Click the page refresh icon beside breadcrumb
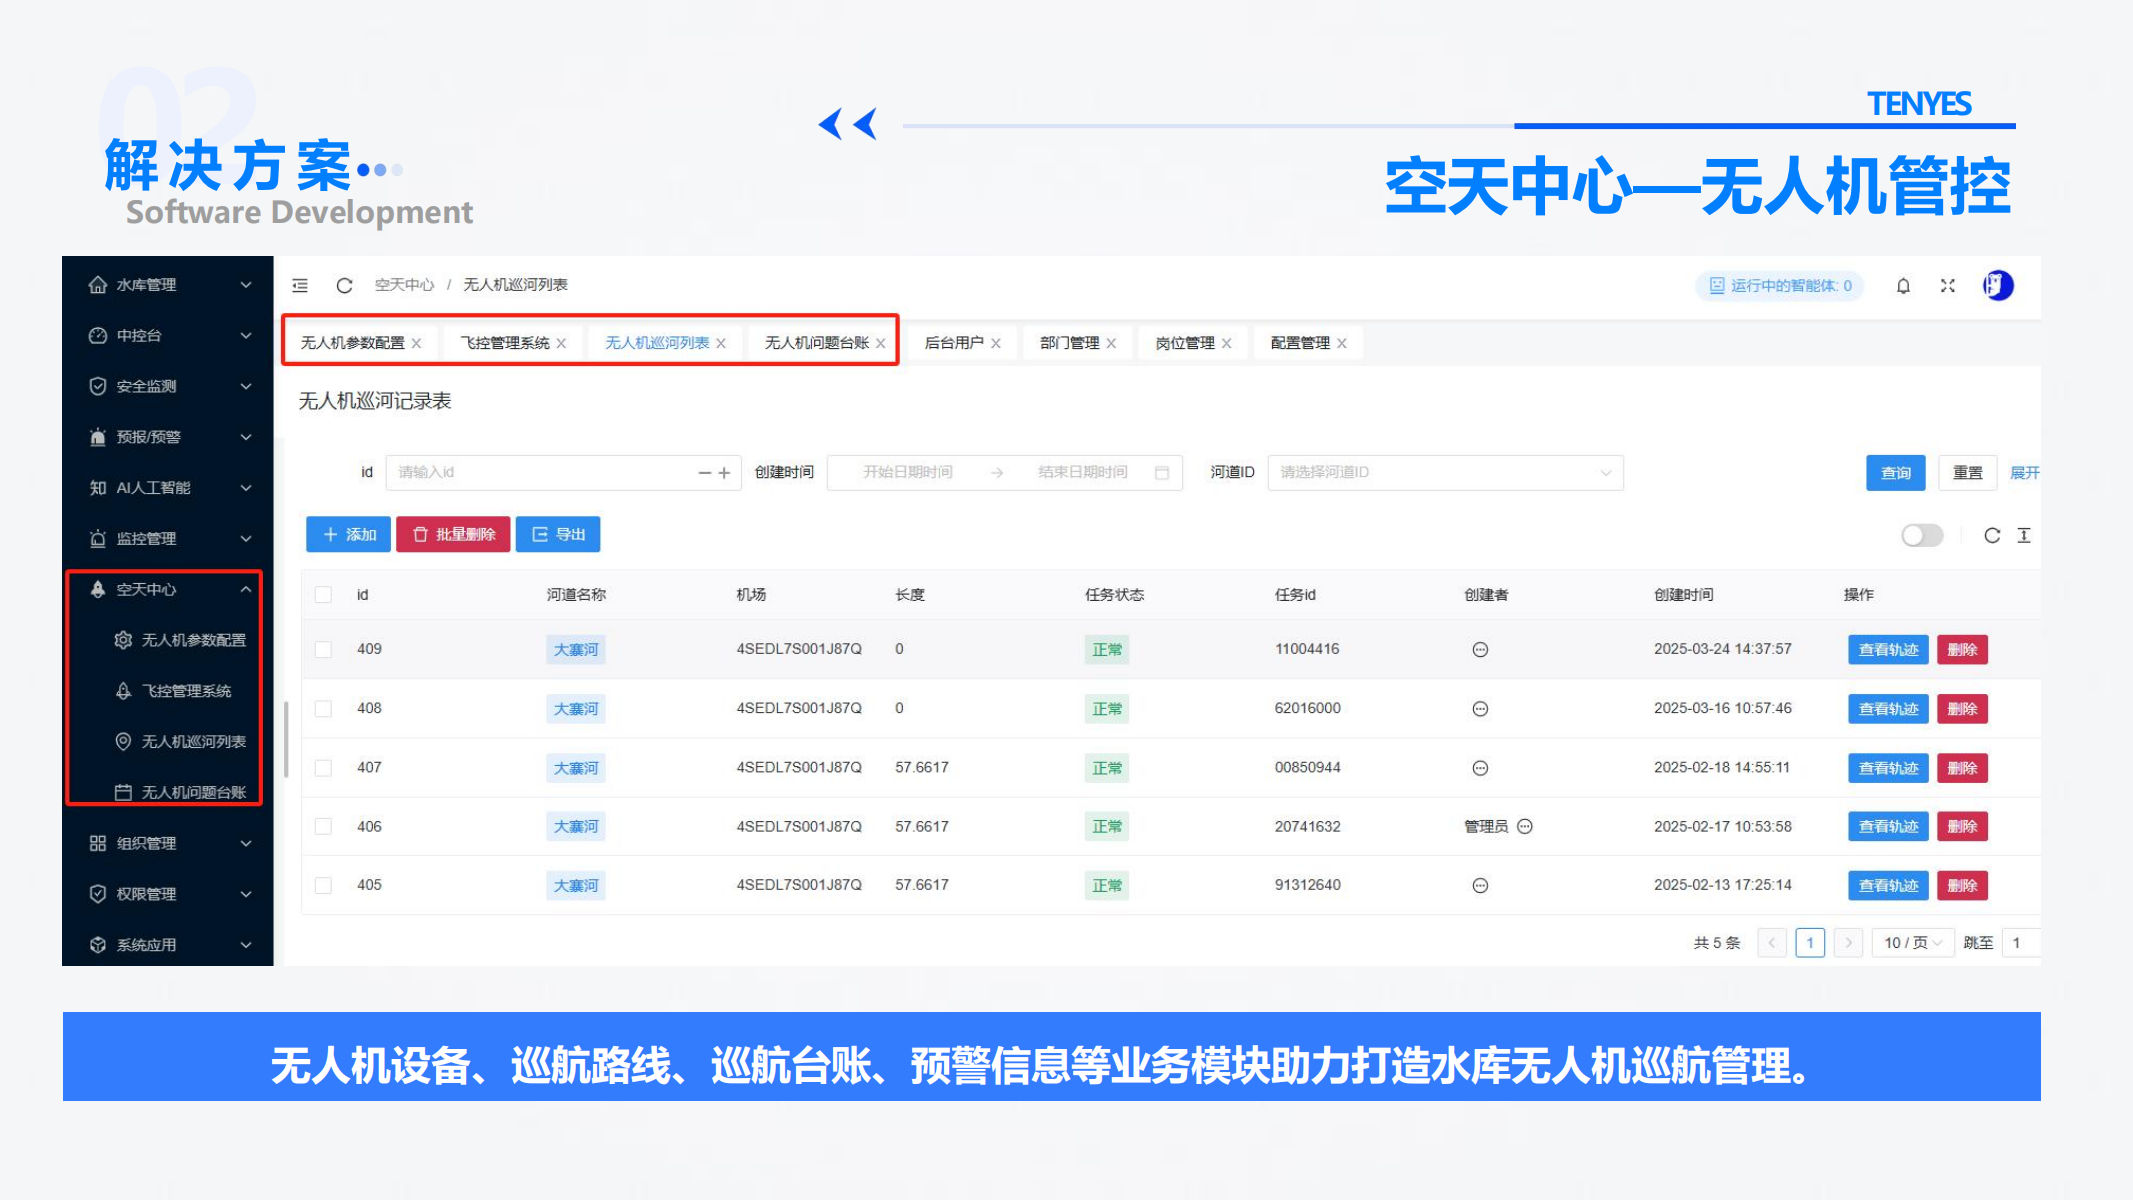 click(x=344, y=286)
